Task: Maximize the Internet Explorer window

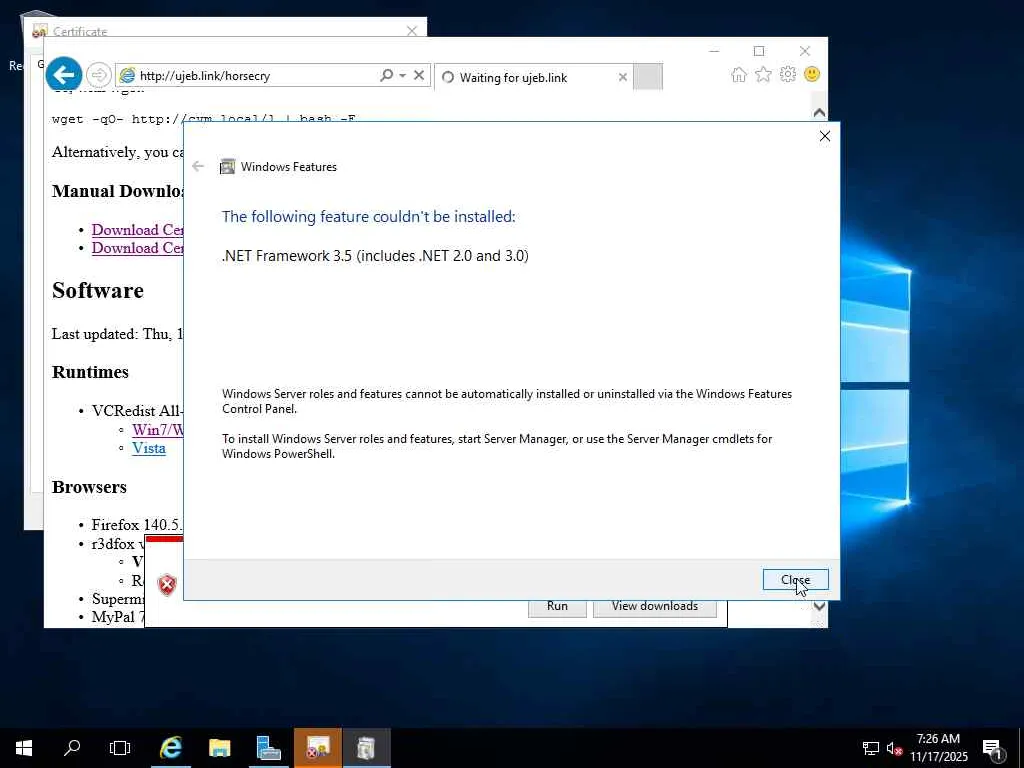Action: click(x=759, y=51)
